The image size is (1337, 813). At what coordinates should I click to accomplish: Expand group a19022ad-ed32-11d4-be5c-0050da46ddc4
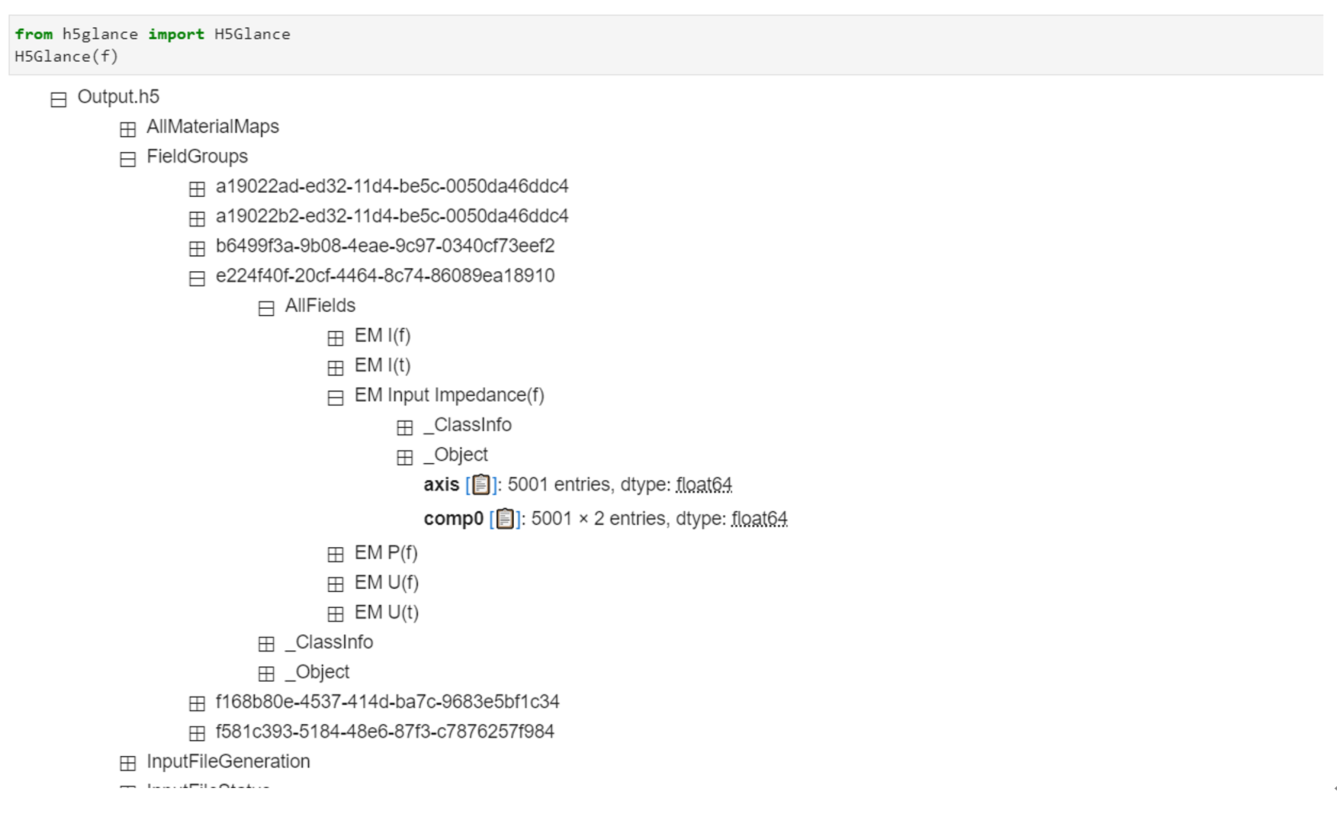coord(197,189)
